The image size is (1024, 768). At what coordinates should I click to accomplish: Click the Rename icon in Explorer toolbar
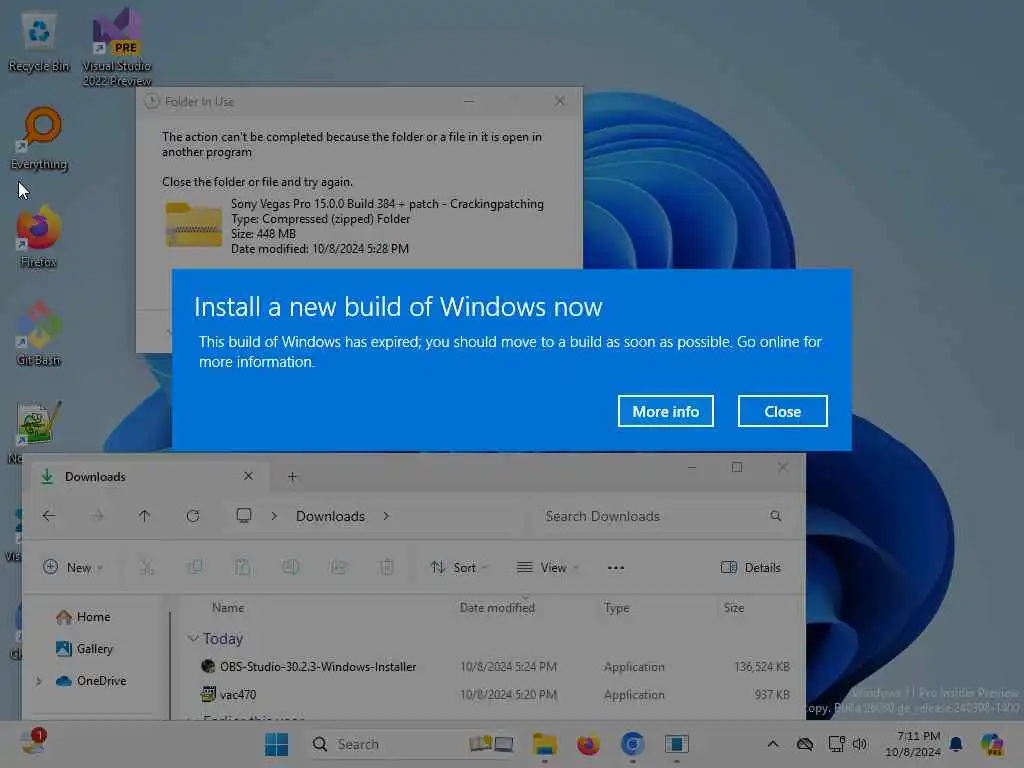click(x=291, y=568)
